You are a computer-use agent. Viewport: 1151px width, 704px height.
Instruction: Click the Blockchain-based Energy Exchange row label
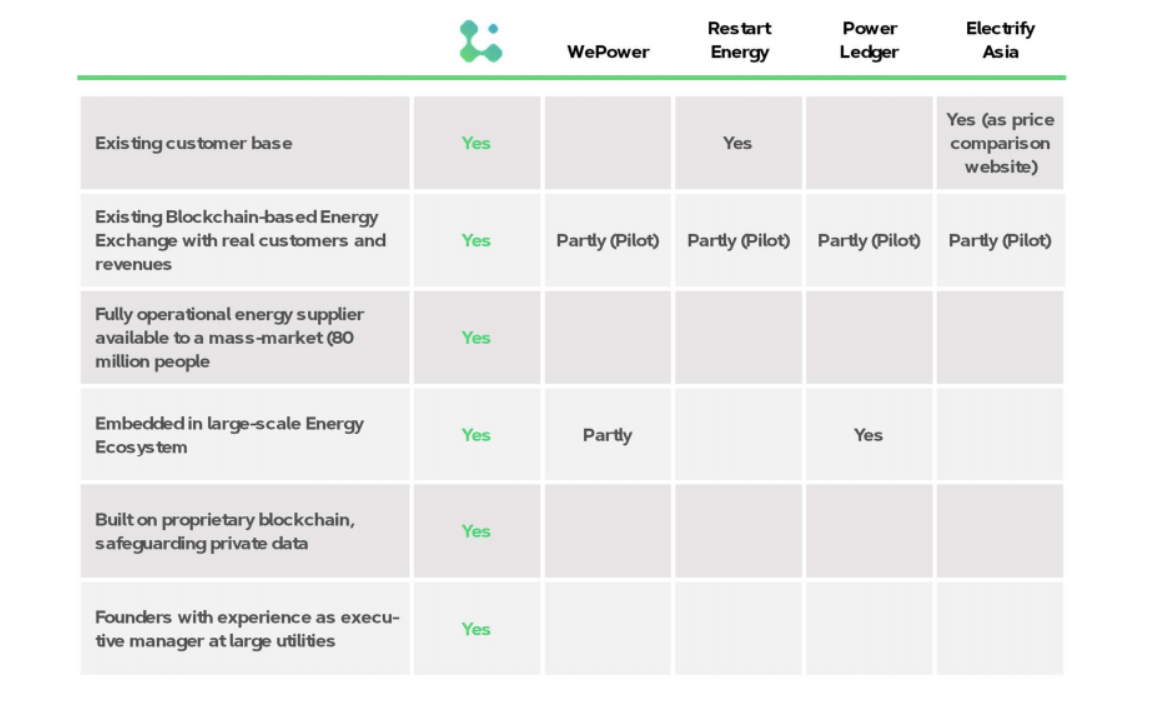[x=240, y=240]
